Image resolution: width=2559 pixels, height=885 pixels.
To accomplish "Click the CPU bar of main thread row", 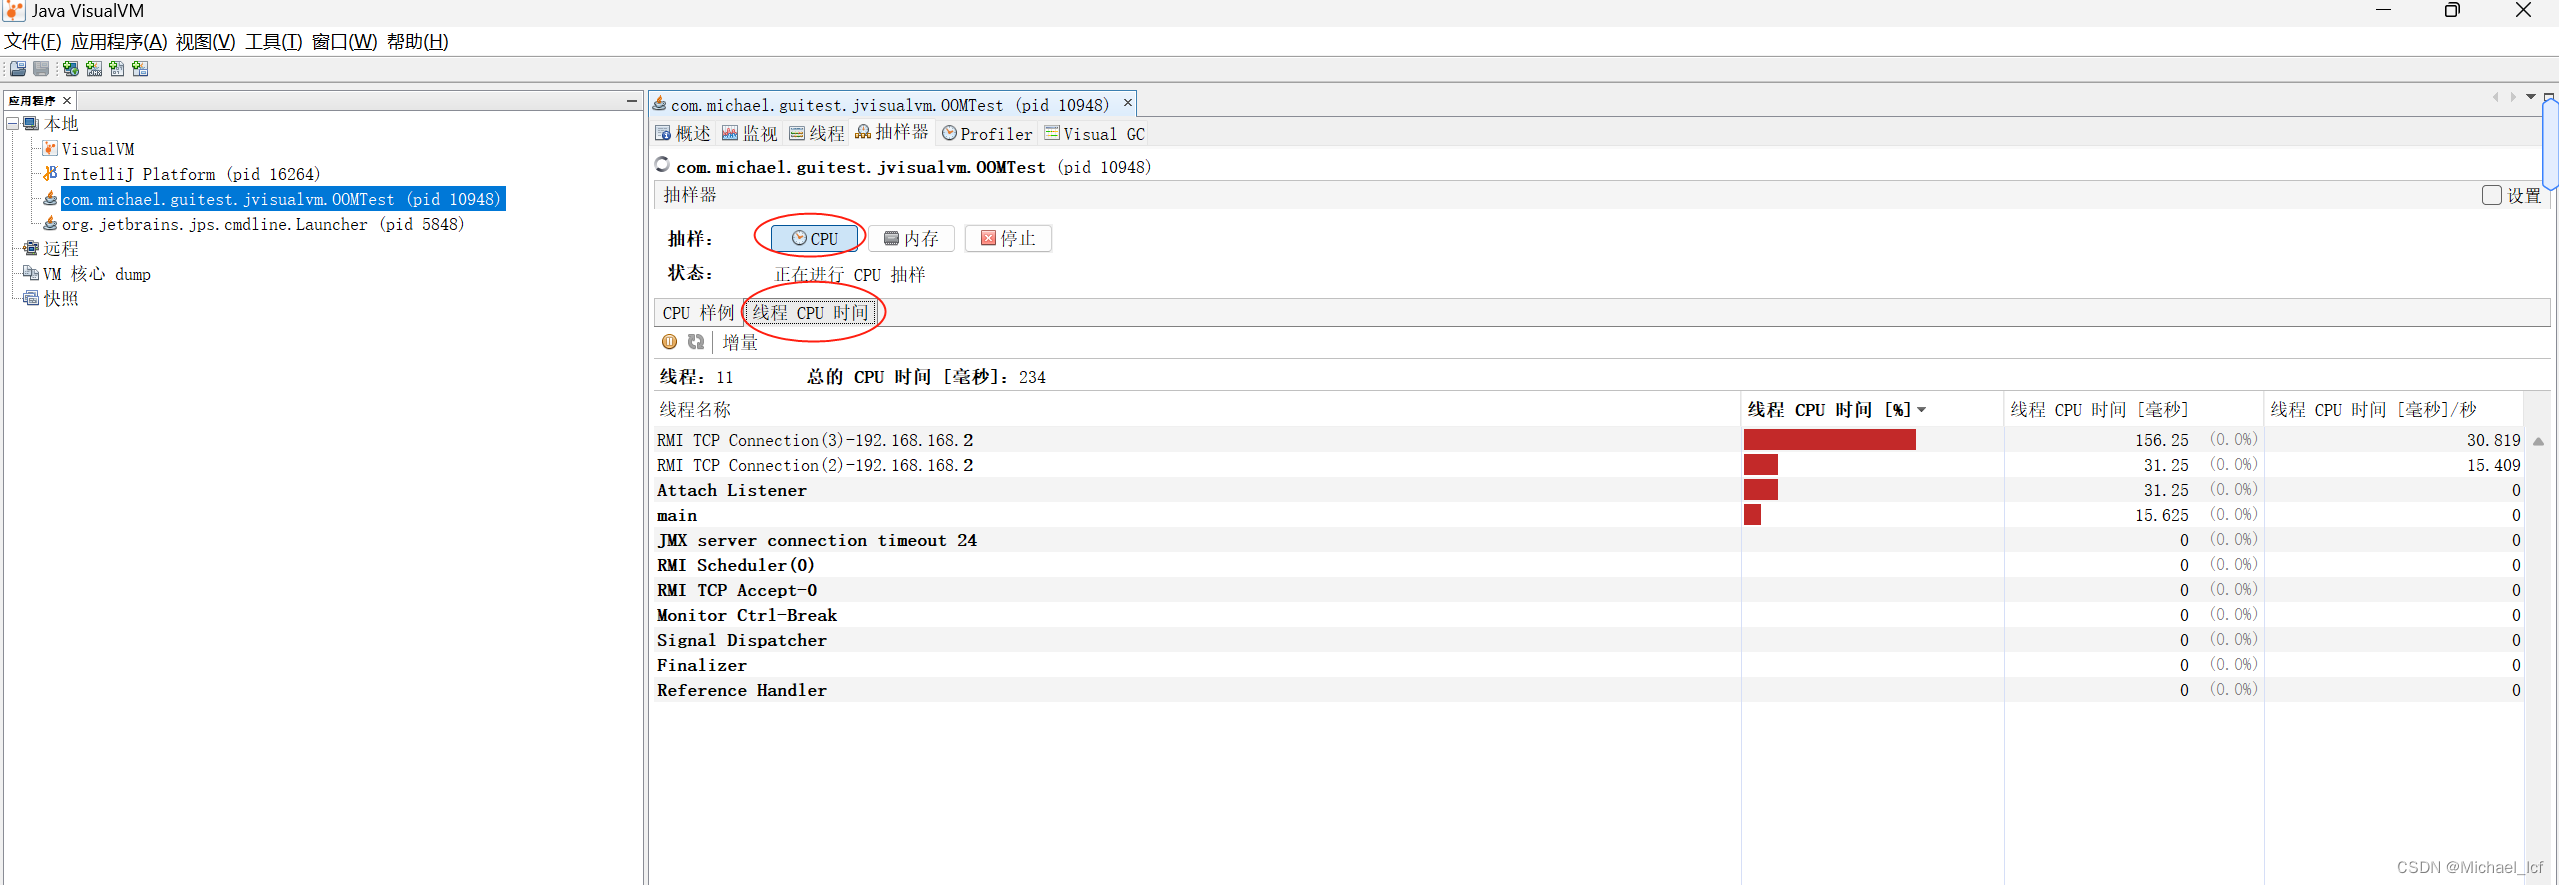I will point(1752,515).
